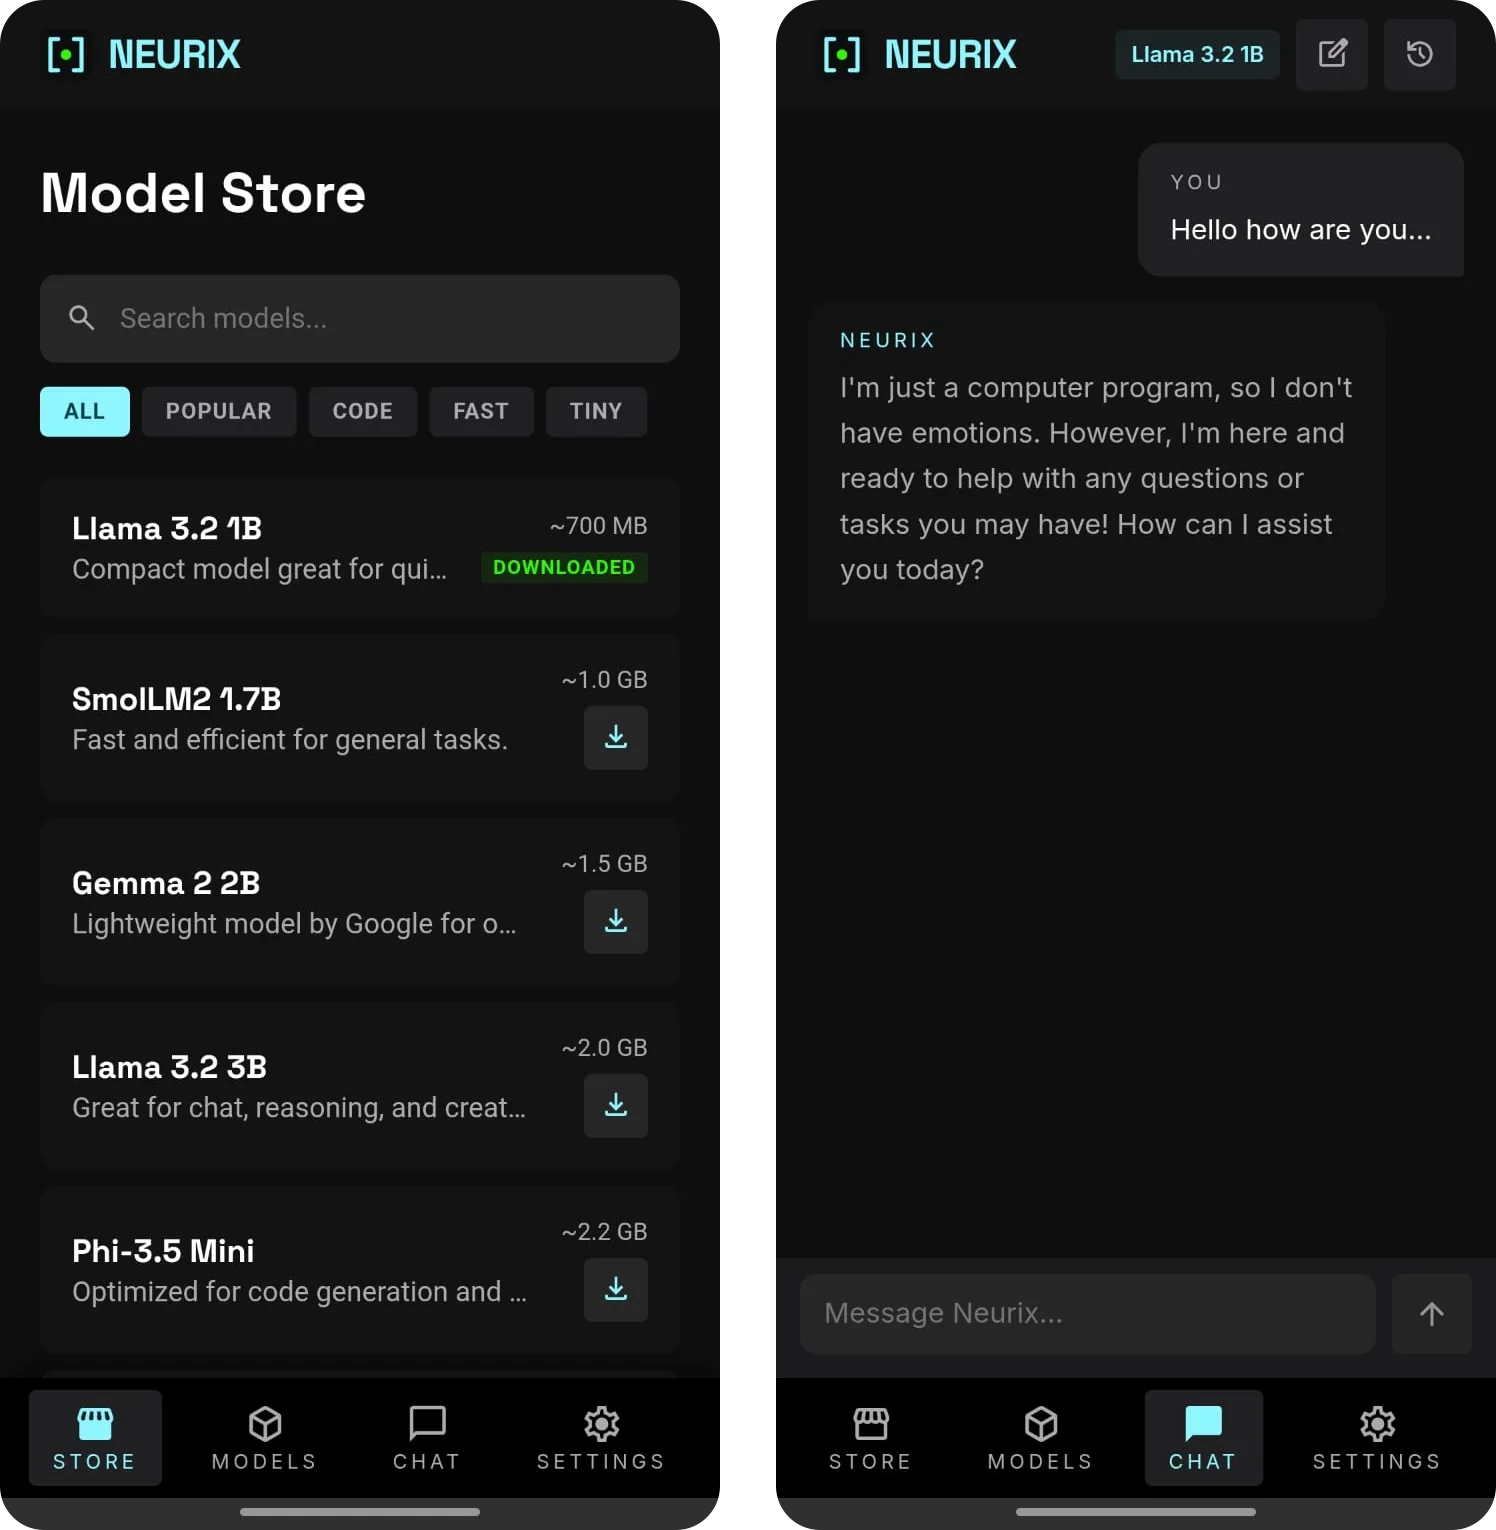Open Settings tab on Model Store screen
Image resolution: width=1496 pixels, height=1530 pixels.
tap(601, 1438)
